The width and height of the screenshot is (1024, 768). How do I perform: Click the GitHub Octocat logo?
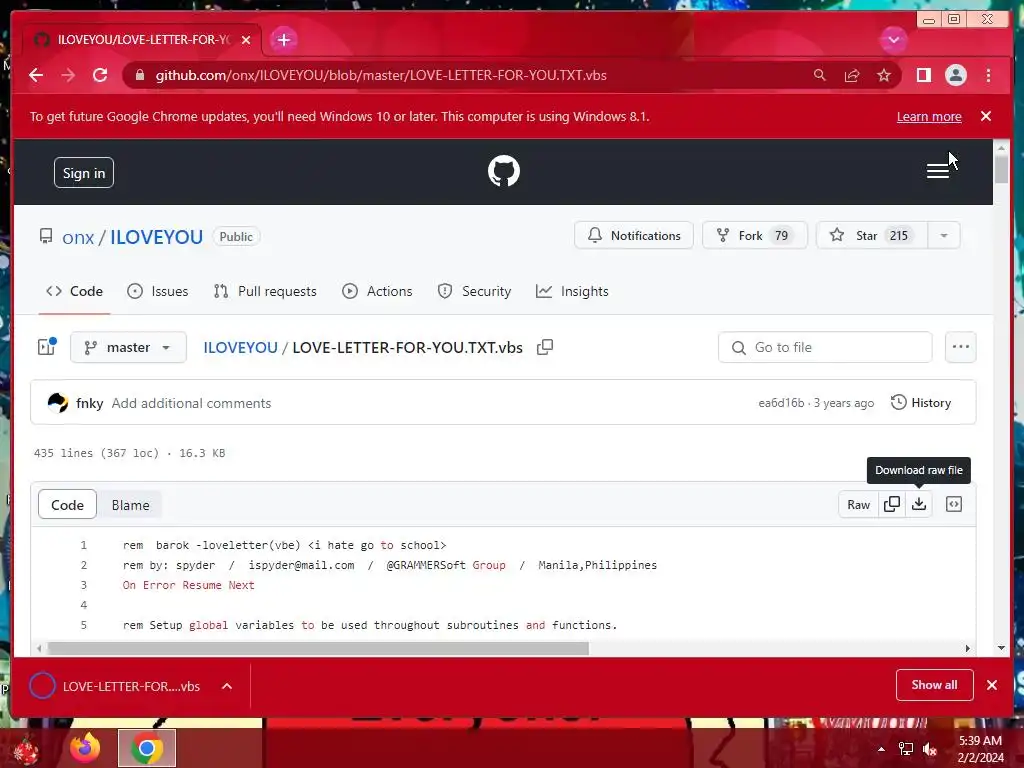click(504, 171)
